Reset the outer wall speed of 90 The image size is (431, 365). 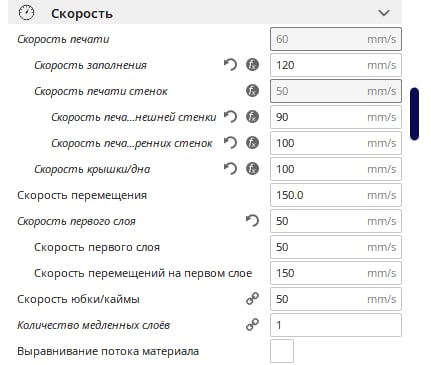[x=230, y=117]
